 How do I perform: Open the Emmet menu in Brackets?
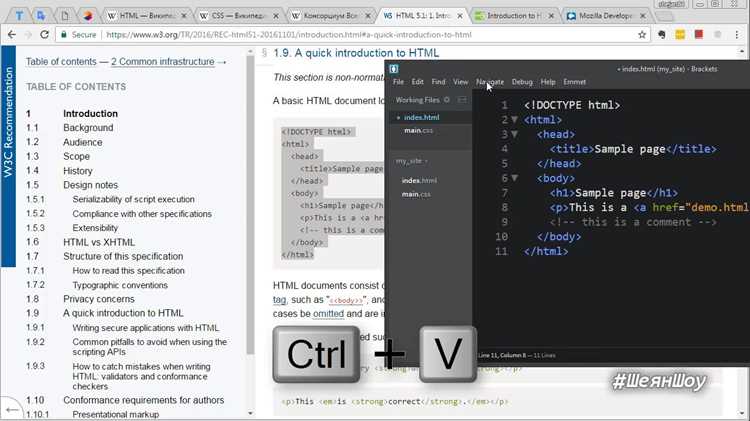(x=574, y=82)
